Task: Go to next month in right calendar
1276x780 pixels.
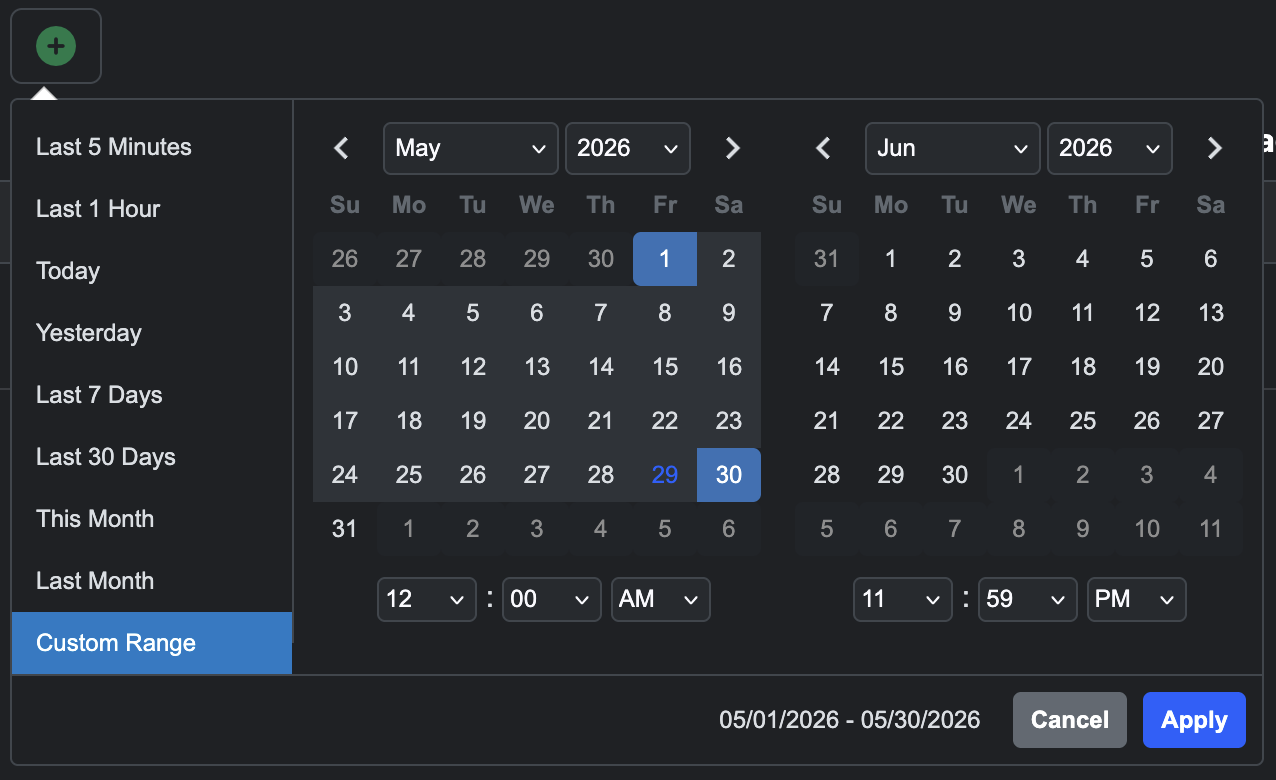Action: (x=1214, y=148)
